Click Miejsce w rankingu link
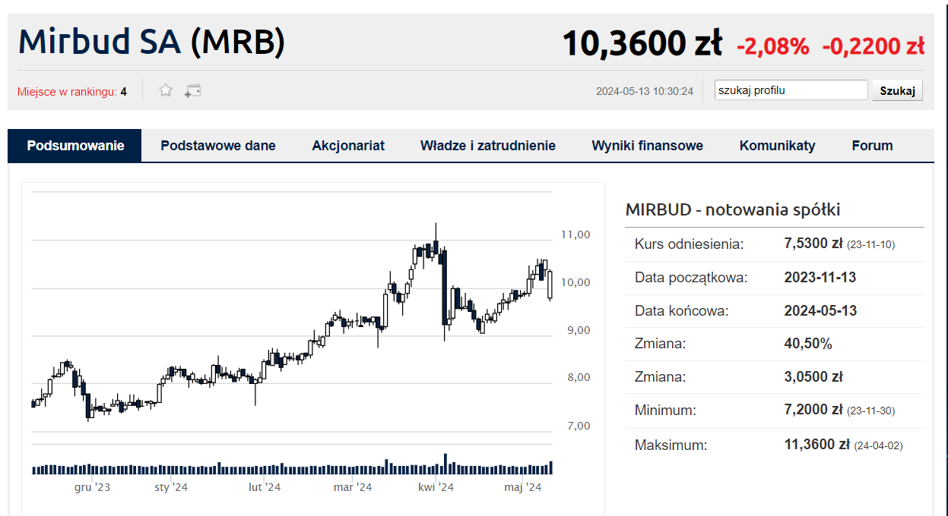Viewport: 948px width, 516px height. click(67, 92)
